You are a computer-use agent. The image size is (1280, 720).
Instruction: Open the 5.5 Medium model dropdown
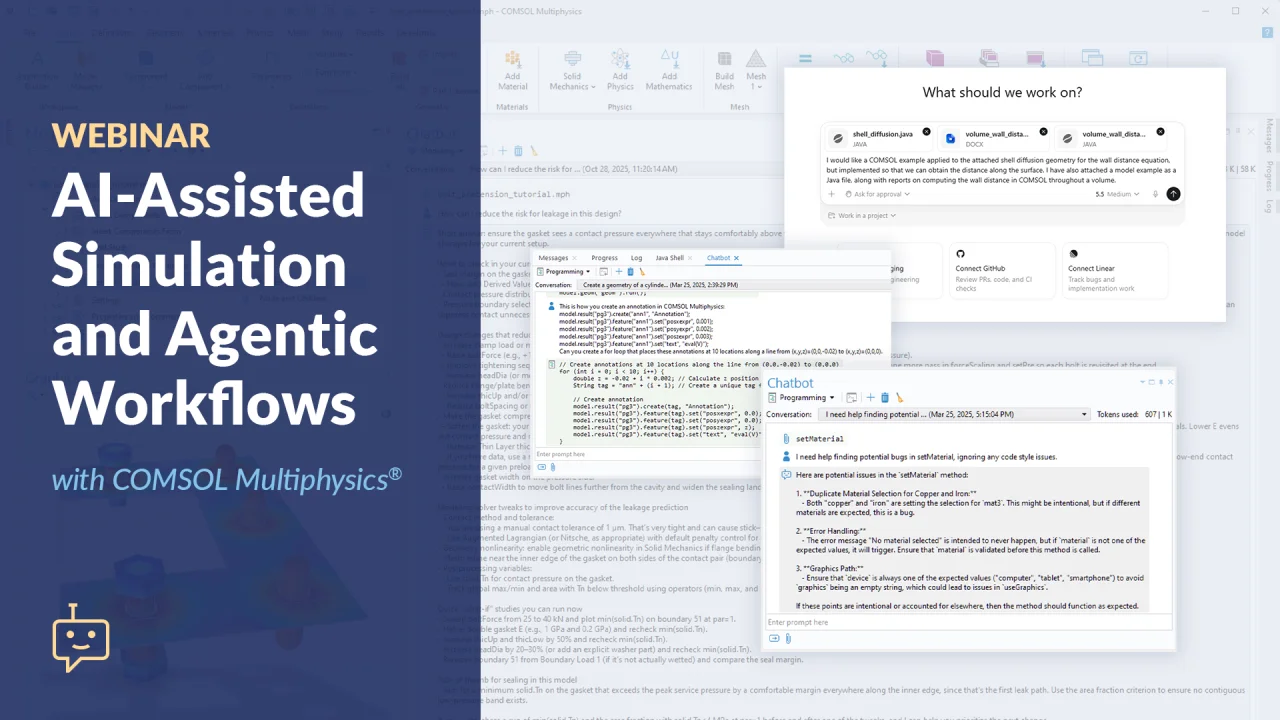1119,194
